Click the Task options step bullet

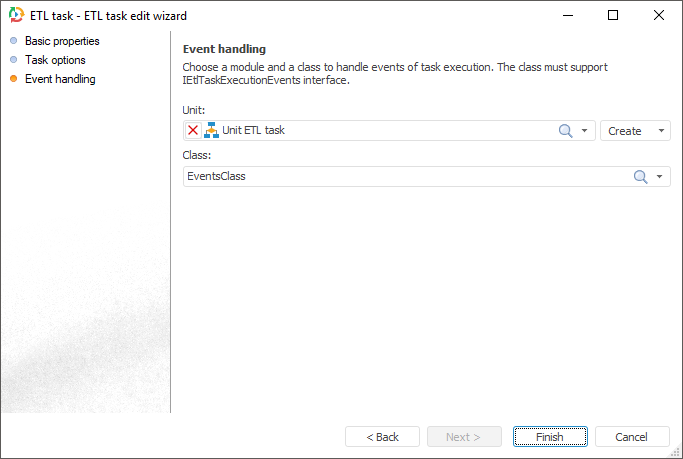[13, 60]
